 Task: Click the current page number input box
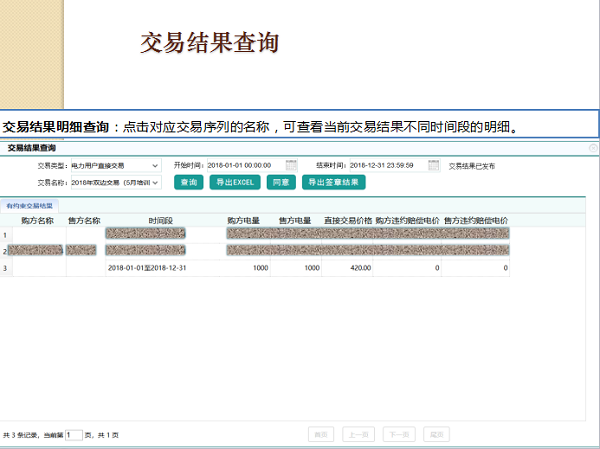[x=73, y=435]
